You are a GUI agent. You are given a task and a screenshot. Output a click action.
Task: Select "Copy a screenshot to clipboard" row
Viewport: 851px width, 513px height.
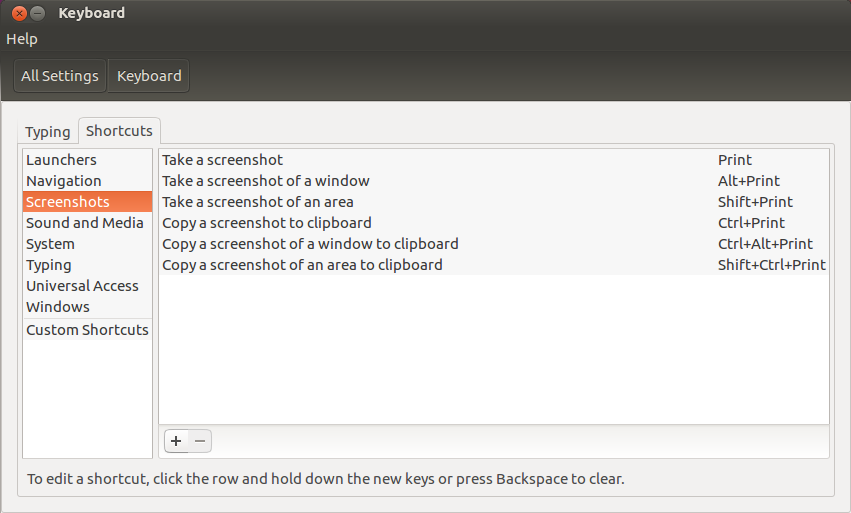click(x=267, y=223)
